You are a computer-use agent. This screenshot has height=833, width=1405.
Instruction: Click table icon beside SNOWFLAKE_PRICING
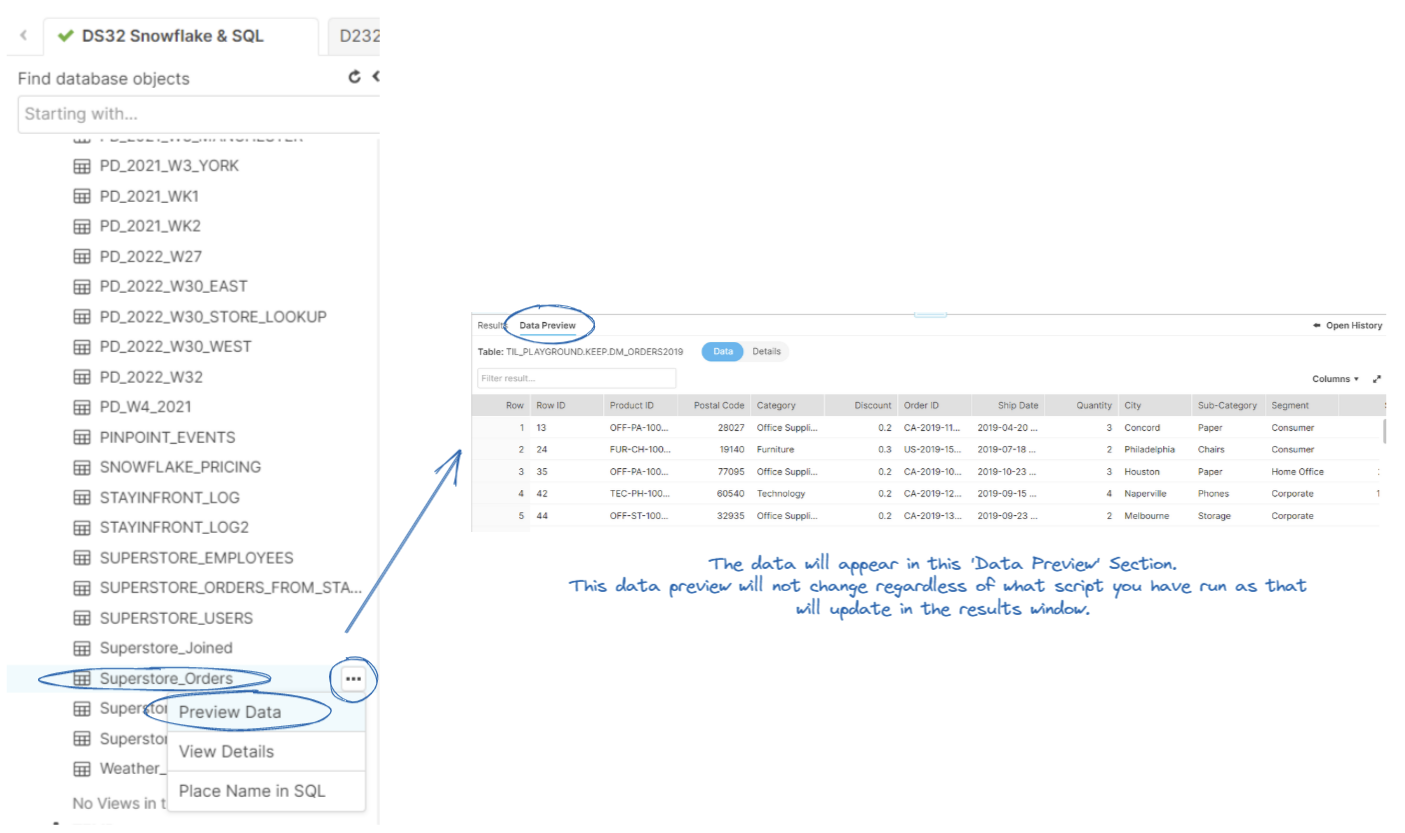(x=82, y=467)
